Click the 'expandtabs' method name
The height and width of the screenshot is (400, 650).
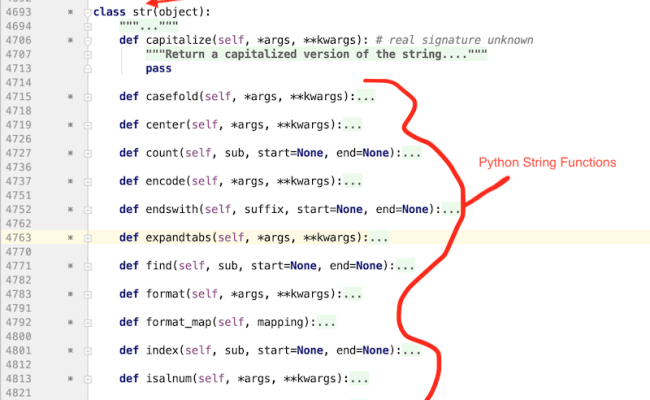click(179, 238)
